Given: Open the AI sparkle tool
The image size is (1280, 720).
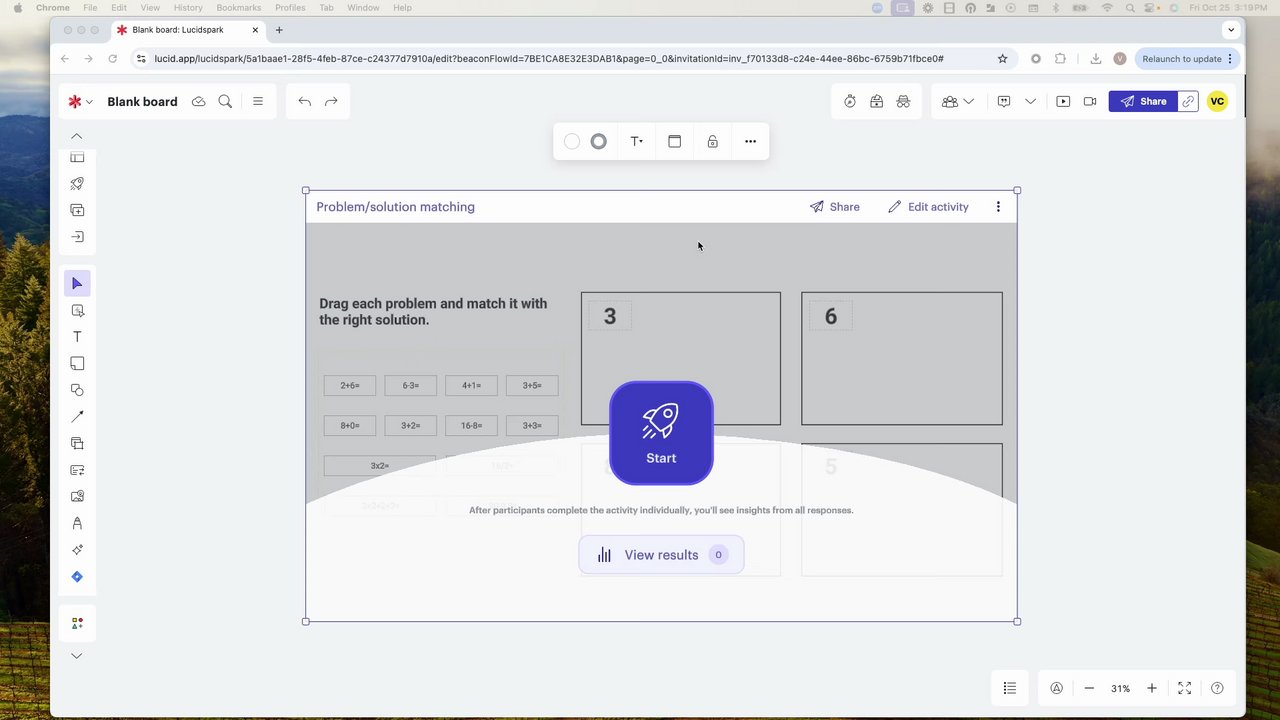Looking at the screenshot, I should (x=77, y=550).
